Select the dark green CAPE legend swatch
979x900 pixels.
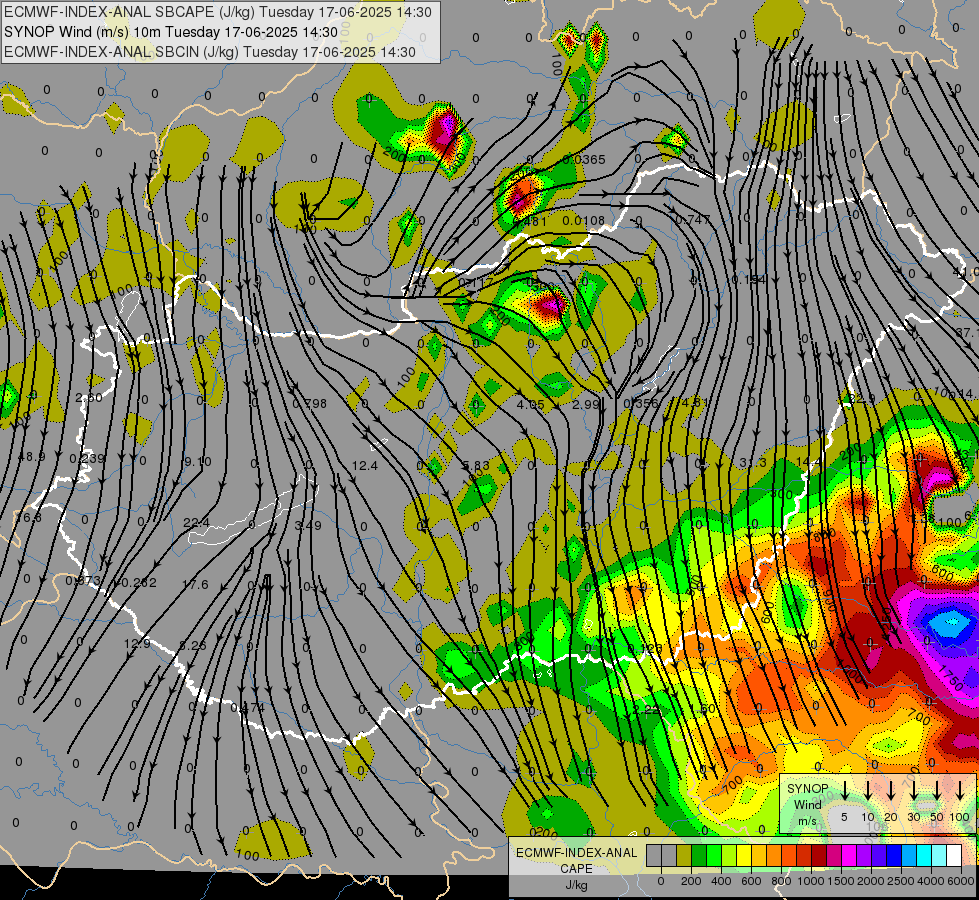(x=699, y=856)
